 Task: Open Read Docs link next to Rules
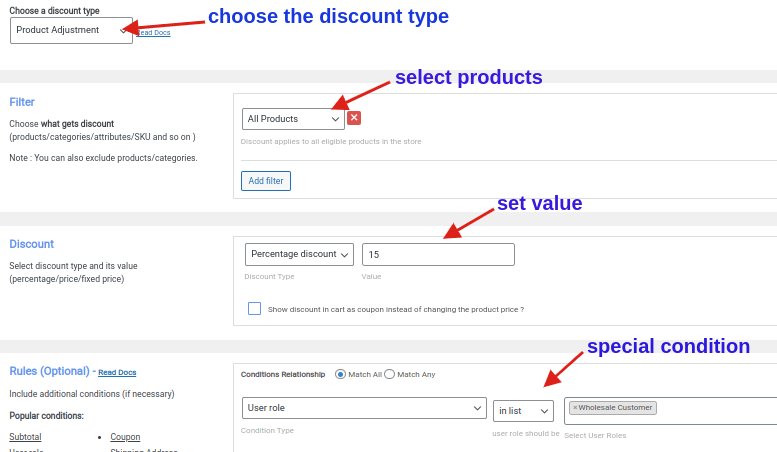(x=117, y=372)
